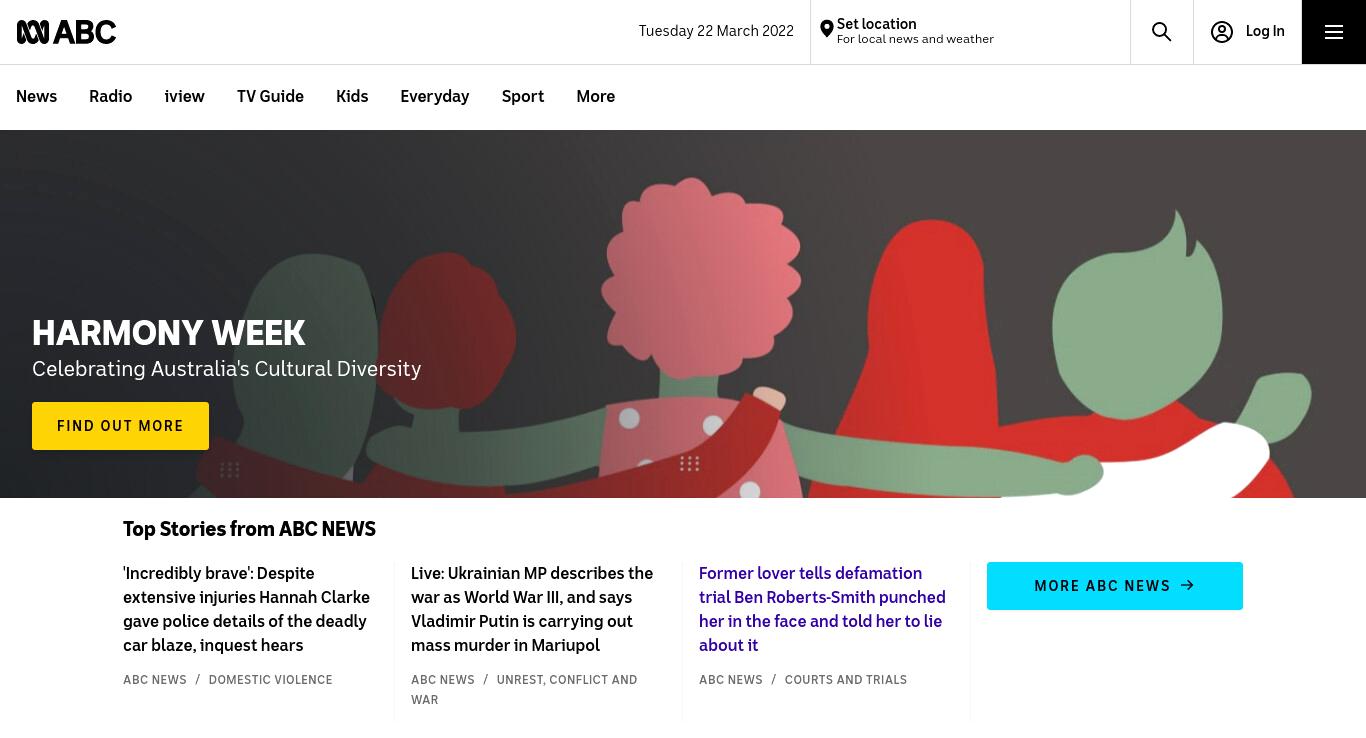The width and height of the screenshot is (1366, 738).
Task: Click the Log In text
Action: click(x=1265, y=32)
